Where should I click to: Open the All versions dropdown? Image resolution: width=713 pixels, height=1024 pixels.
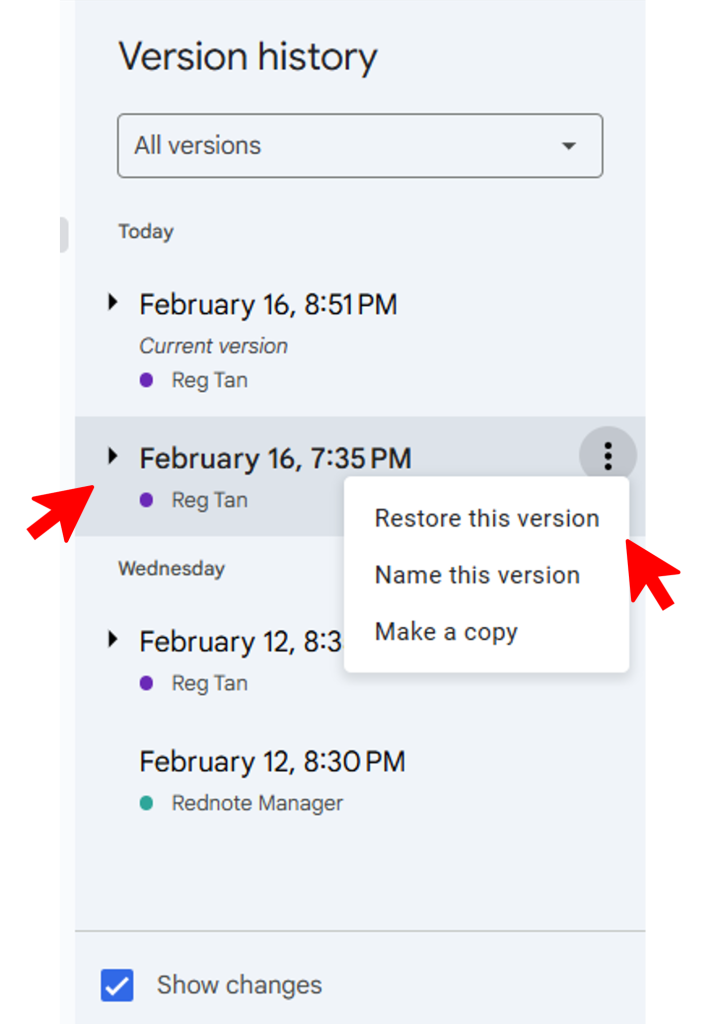pos(360,146)
